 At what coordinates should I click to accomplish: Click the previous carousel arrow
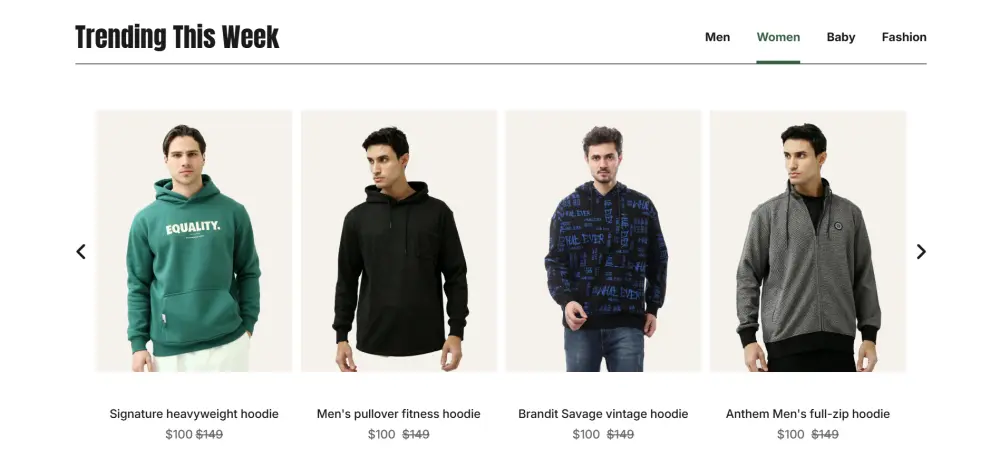pyautogui.click(x=81, y=252)
